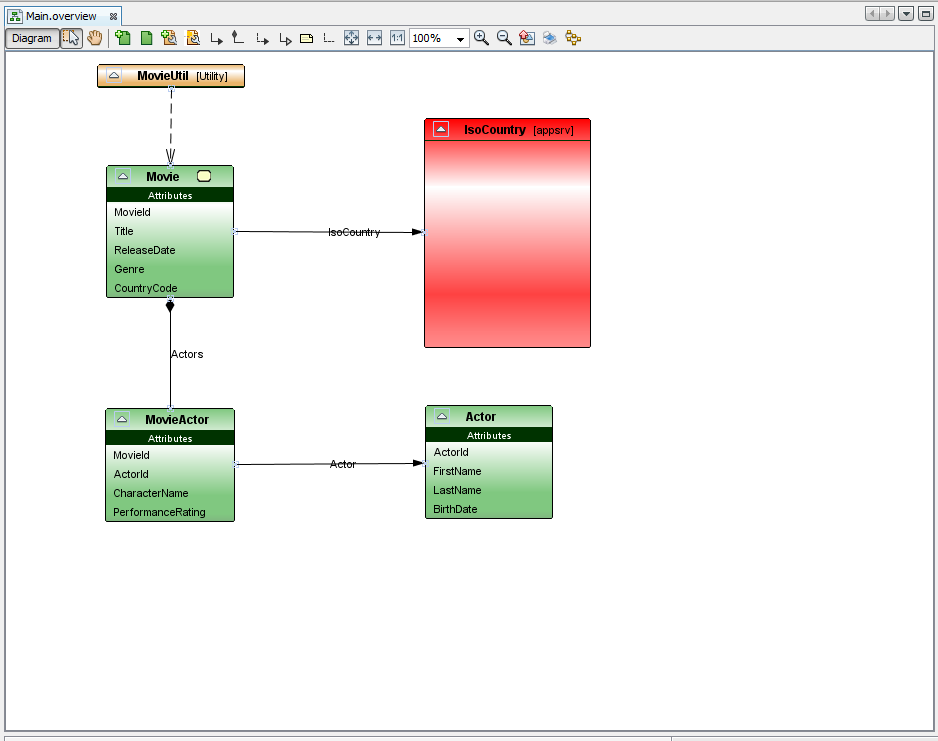Click the zoom in magnifier icon
938x741 pixels.
pos(481,38)
